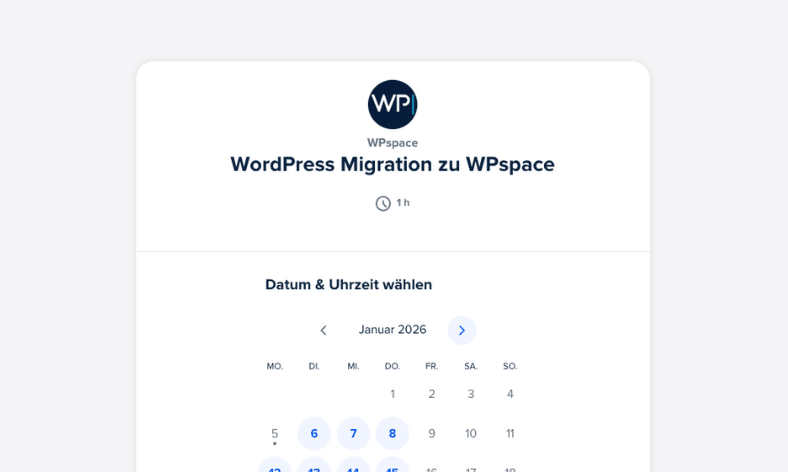Select January 8 in calendar

392,433
